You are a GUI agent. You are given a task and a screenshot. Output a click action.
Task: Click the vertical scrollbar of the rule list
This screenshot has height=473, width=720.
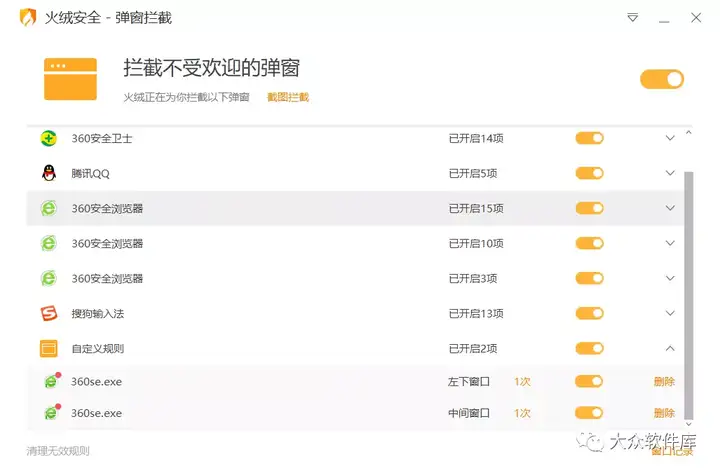click(x=688, y=294)
